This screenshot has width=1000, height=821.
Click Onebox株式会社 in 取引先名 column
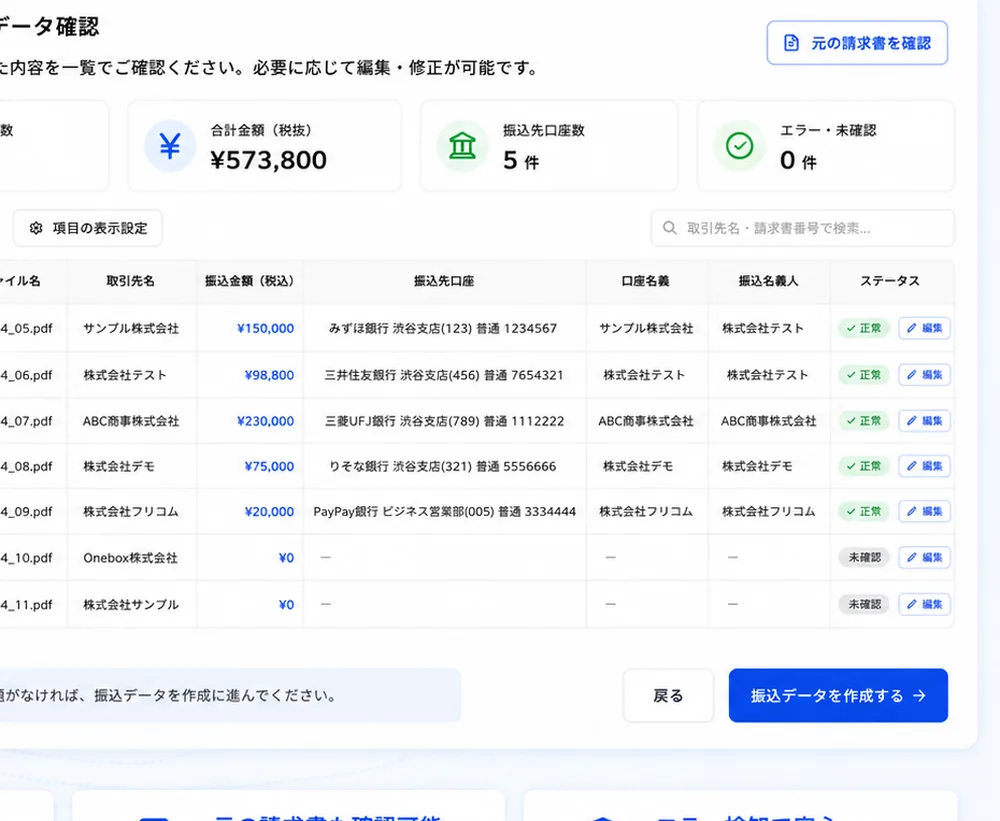coord(130,557)
